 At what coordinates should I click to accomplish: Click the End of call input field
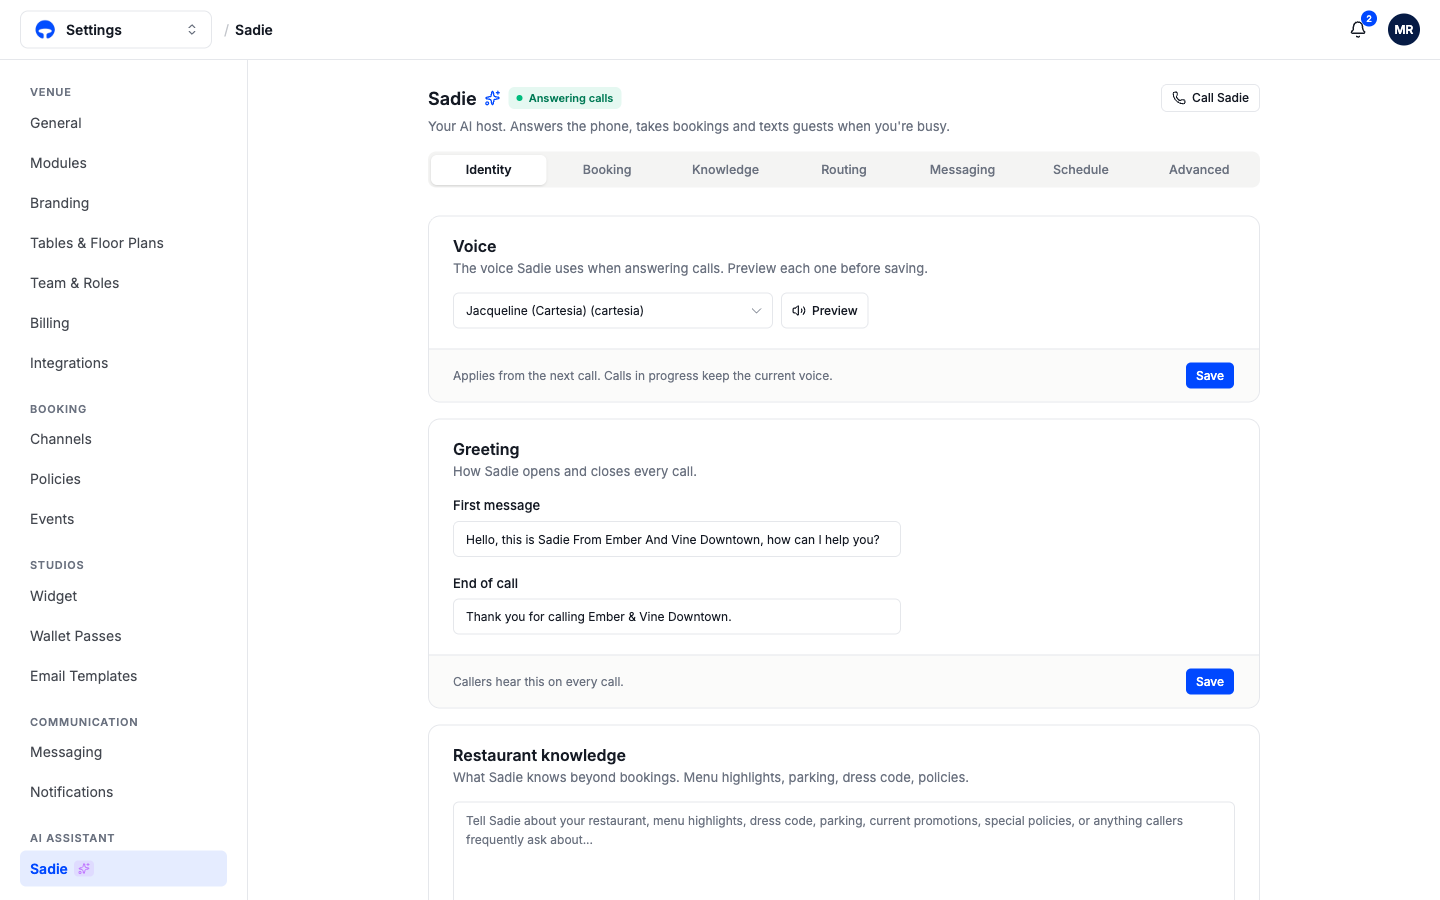pos(677,617)
